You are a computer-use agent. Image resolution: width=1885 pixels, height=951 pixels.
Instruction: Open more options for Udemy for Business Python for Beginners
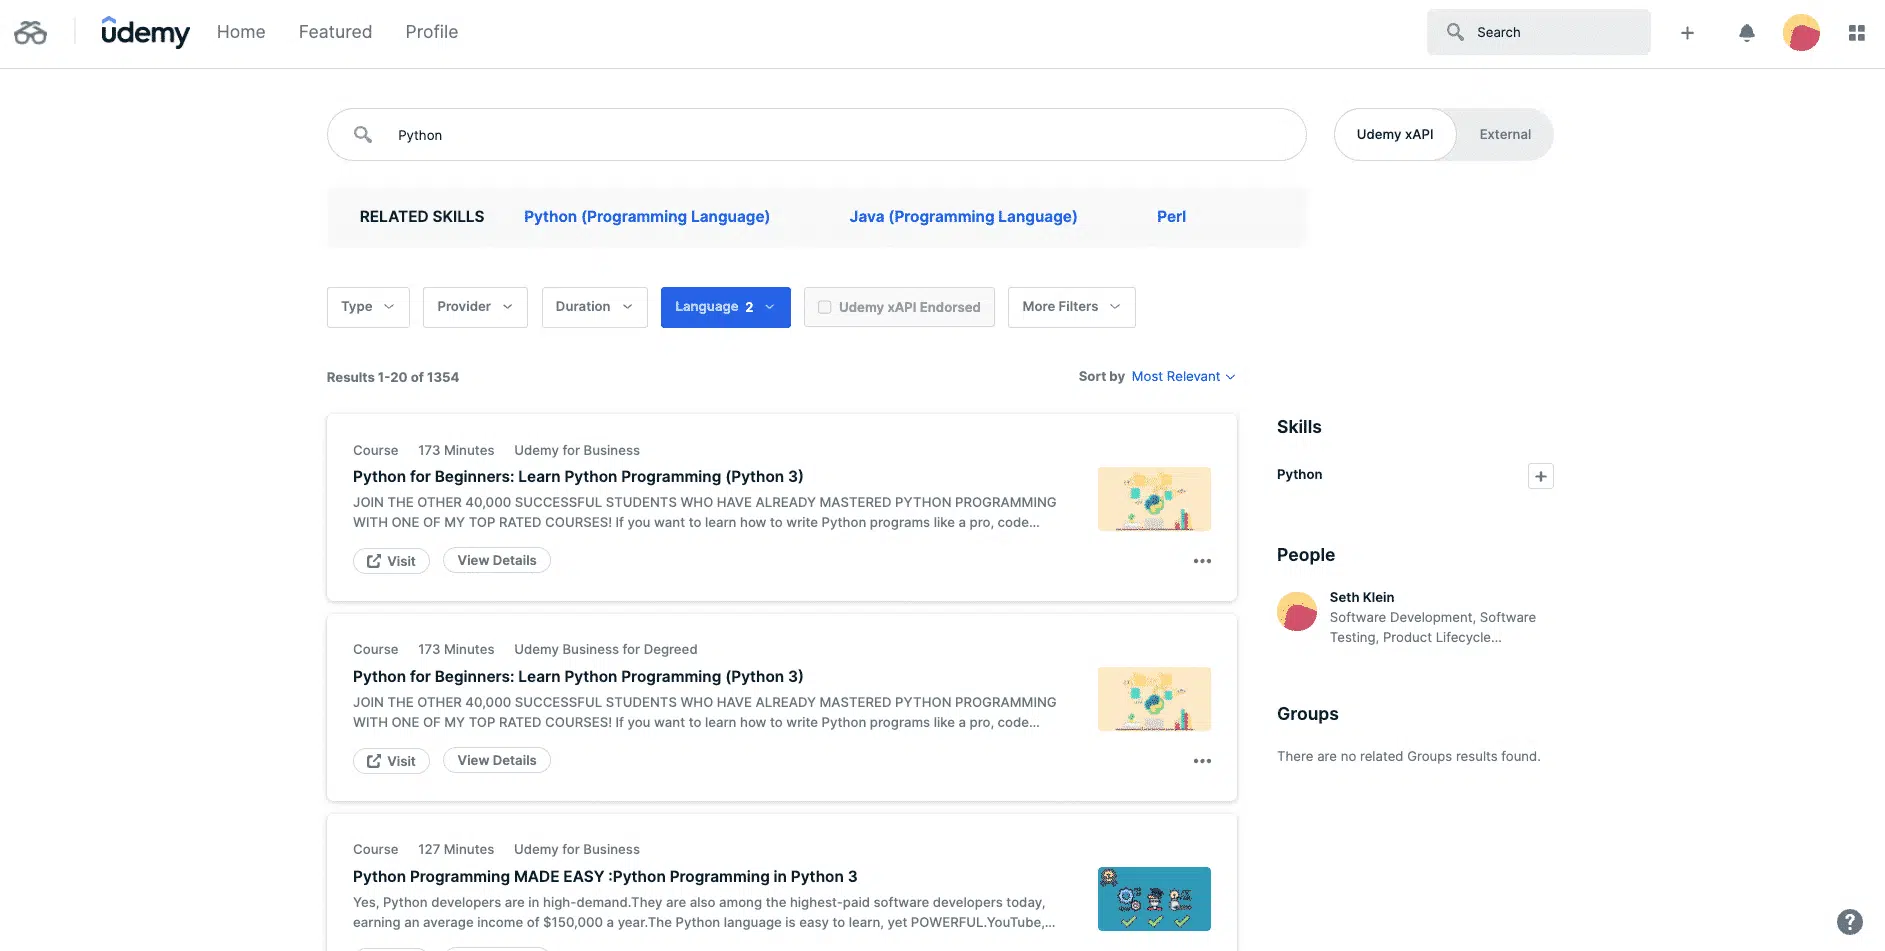[1202, 561]
